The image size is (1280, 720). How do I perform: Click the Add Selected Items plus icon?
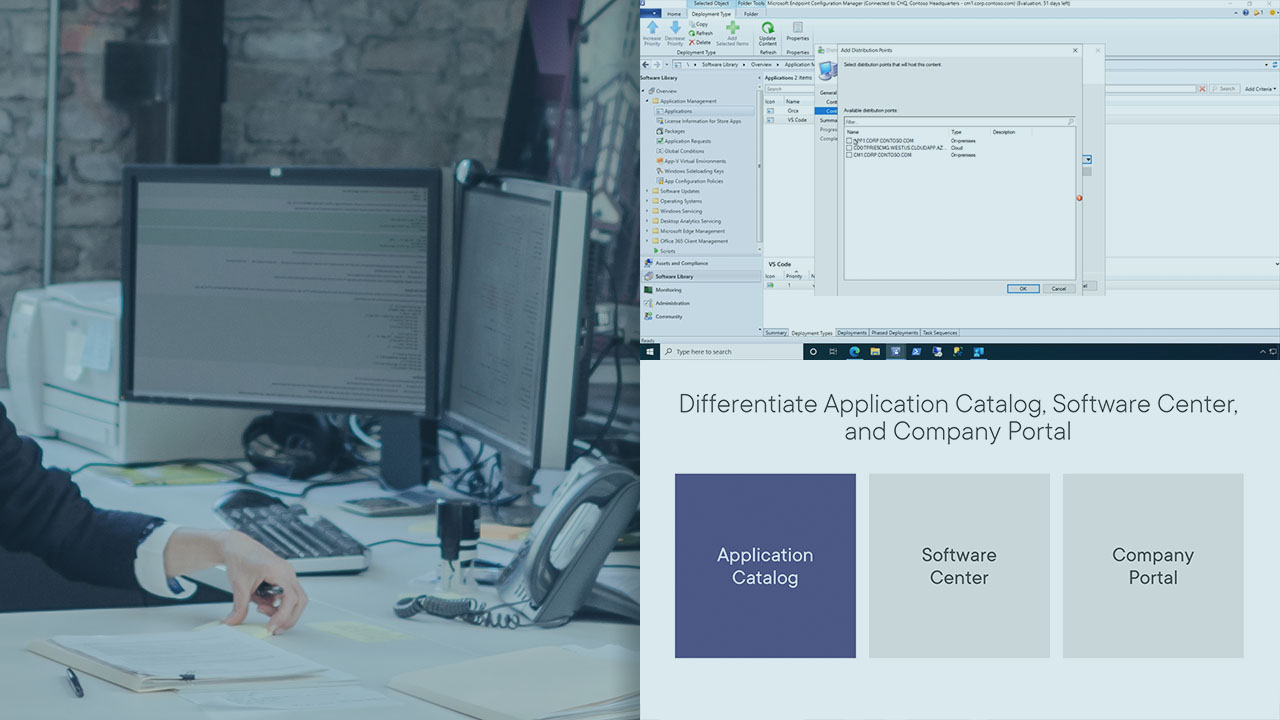coord(732,29)
